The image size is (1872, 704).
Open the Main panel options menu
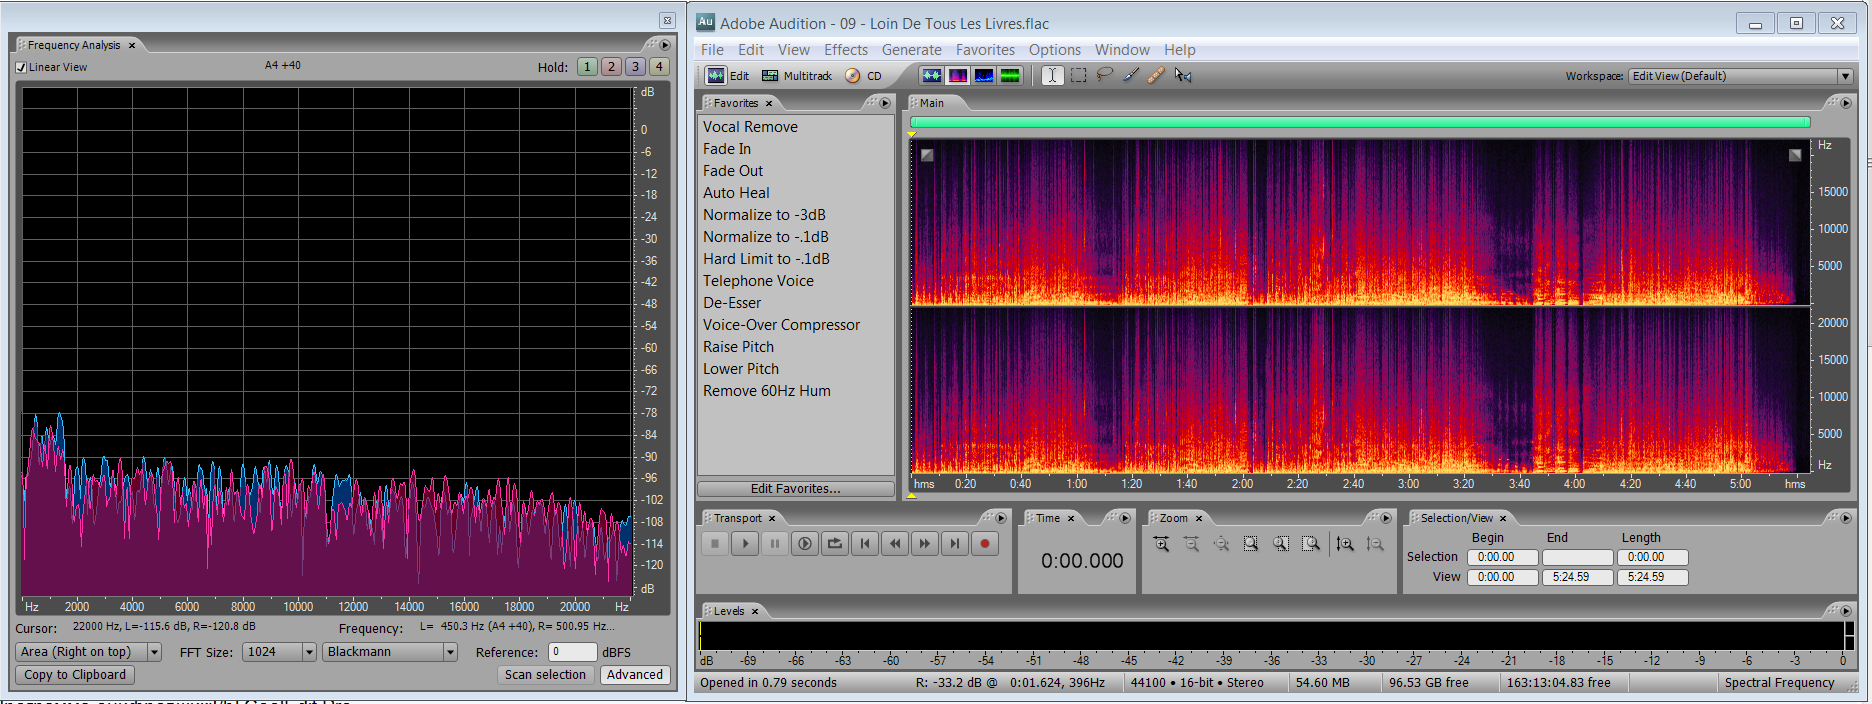coord(1845,103)
